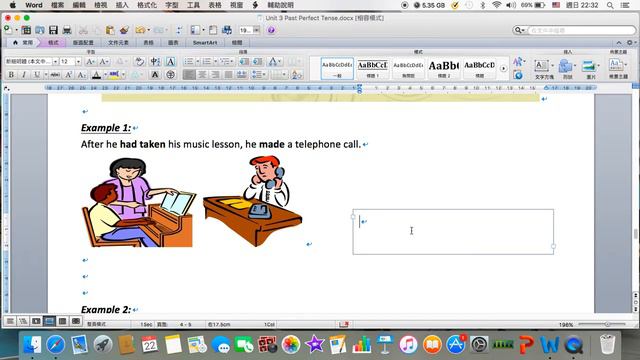
Task: Click the Decrease Font Size icon
Action: coord(104,62)
